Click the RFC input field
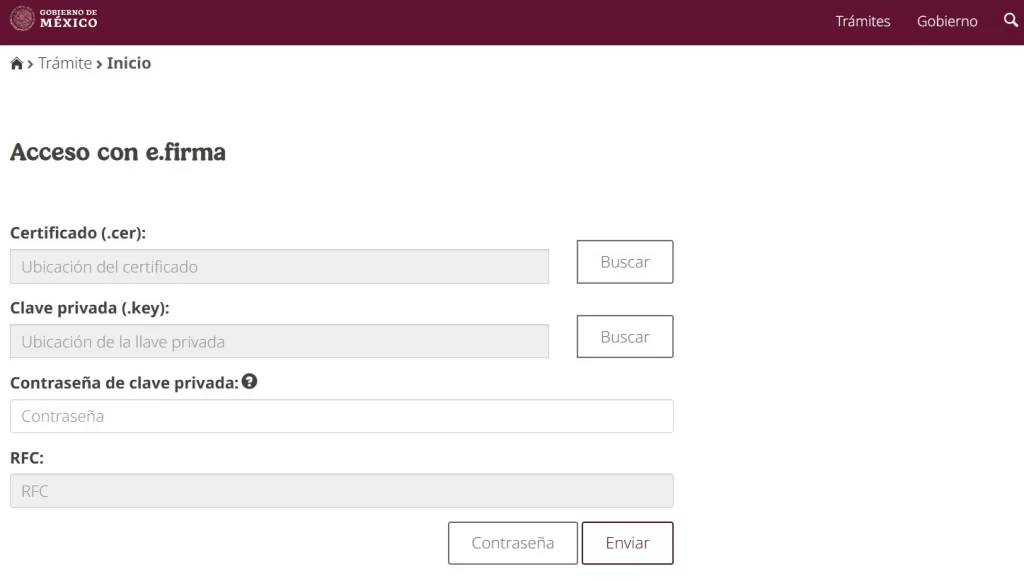The width and height of the screenshot is (1024, 581). tap(341, 491)
